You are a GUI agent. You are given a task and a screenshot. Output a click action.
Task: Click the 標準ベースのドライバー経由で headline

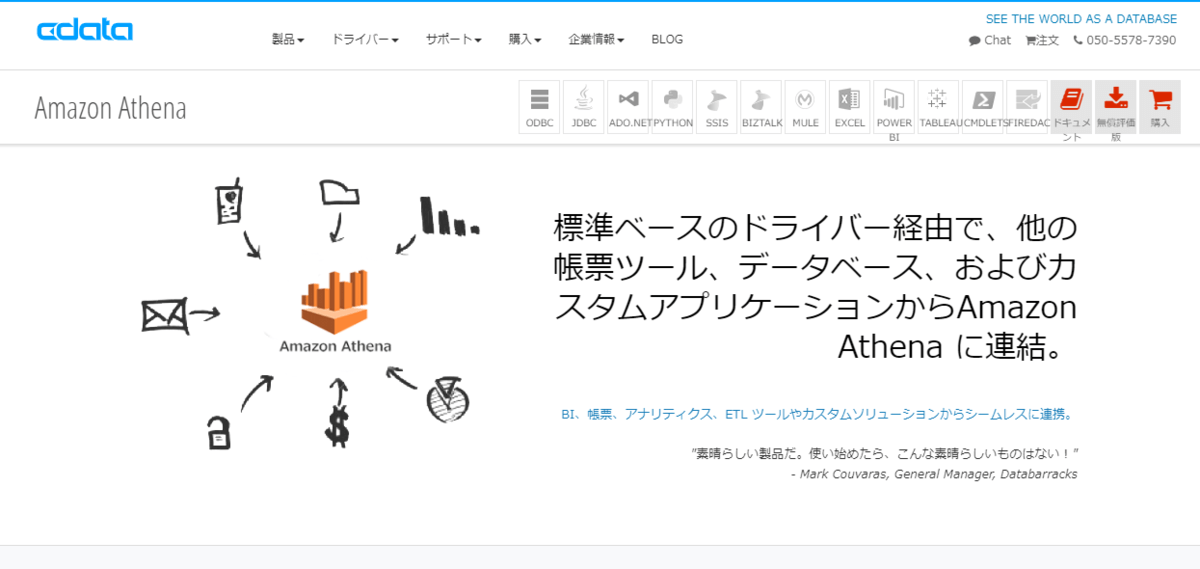(x=815, y=287)
